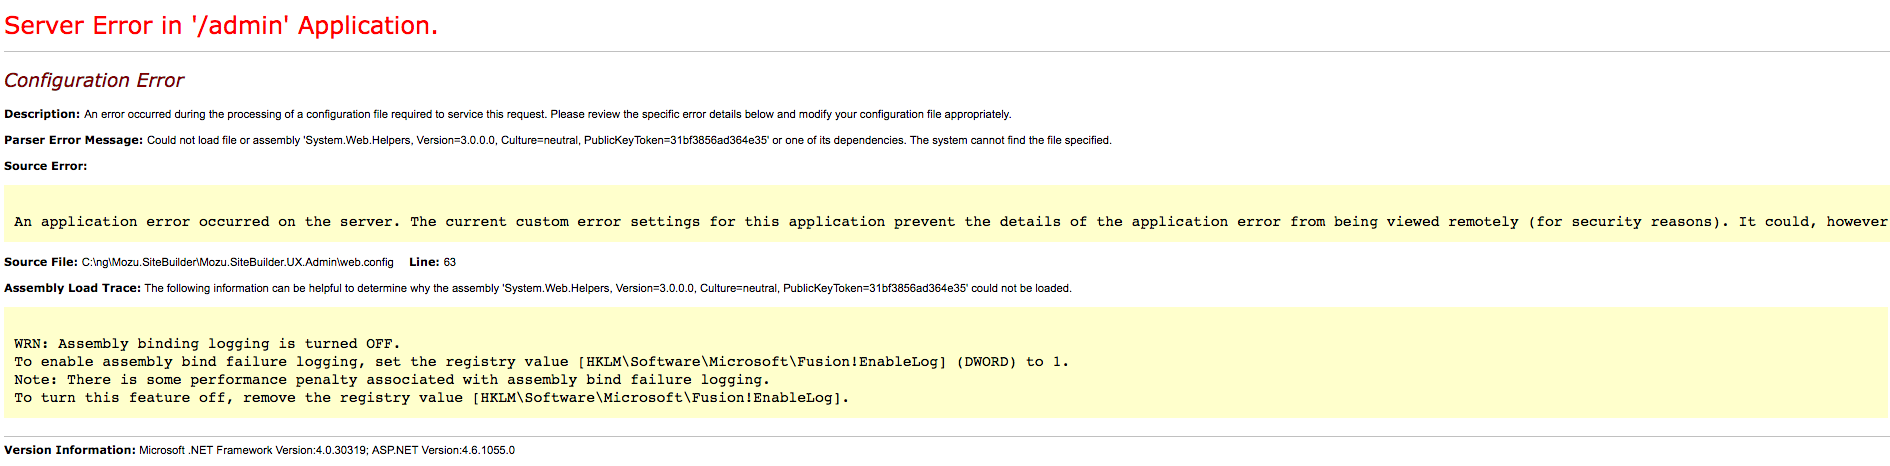Screen dimensions: 1890x466
Task: Click the 'Description:' label
Action: coord(42,114)
